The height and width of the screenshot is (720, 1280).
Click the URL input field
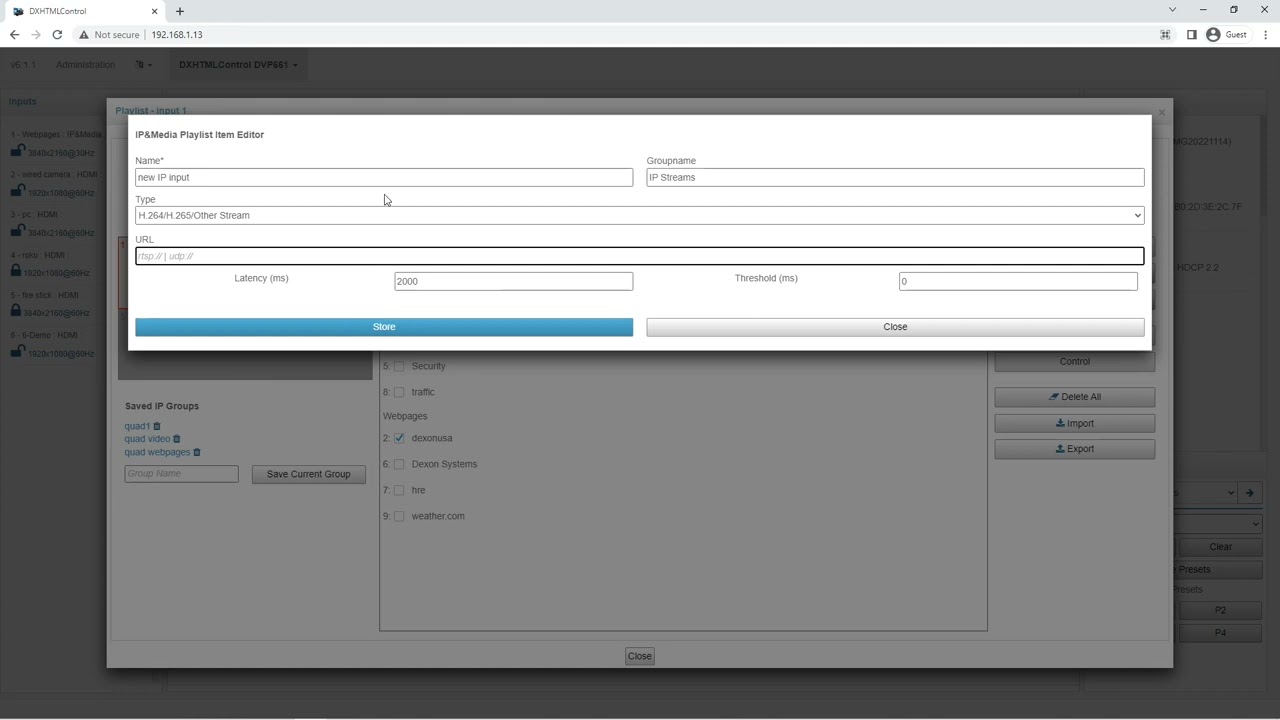coord(639,256)
